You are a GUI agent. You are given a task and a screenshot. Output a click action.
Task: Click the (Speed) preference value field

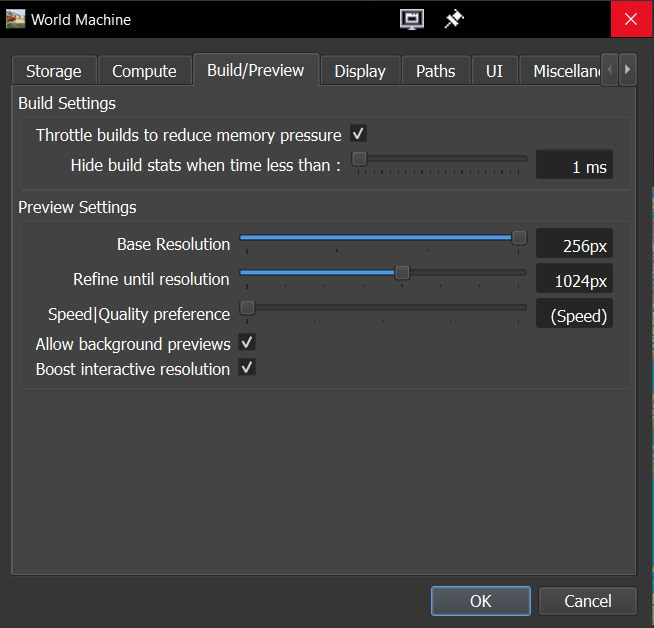[x=574, y=313]
